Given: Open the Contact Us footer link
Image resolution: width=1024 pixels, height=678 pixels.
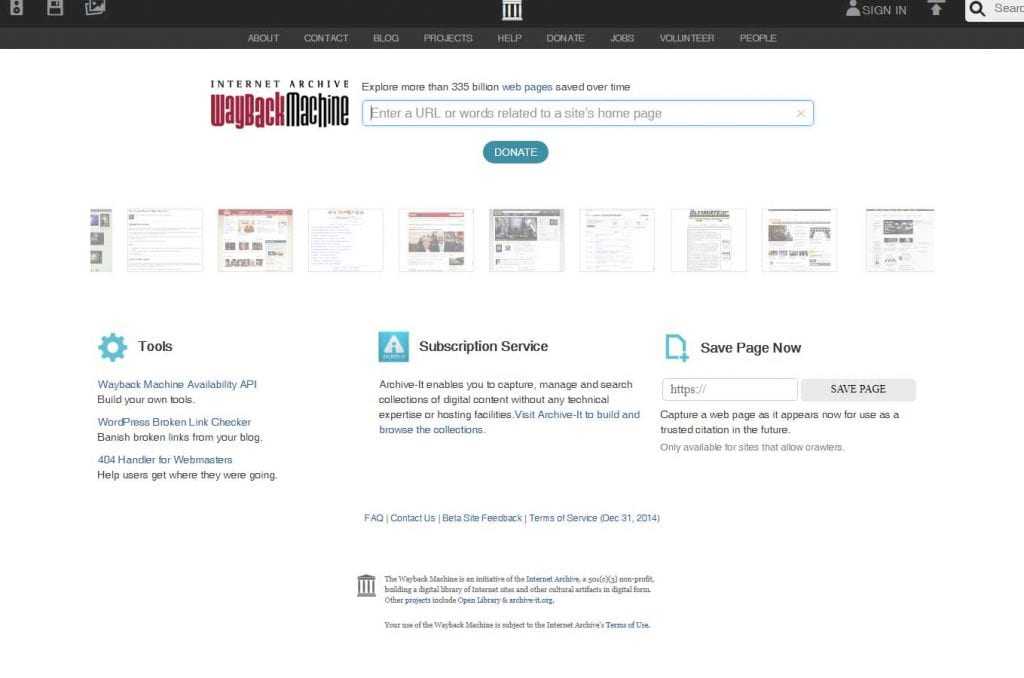Looking at the screenshot, I should [x=413, y=518].
